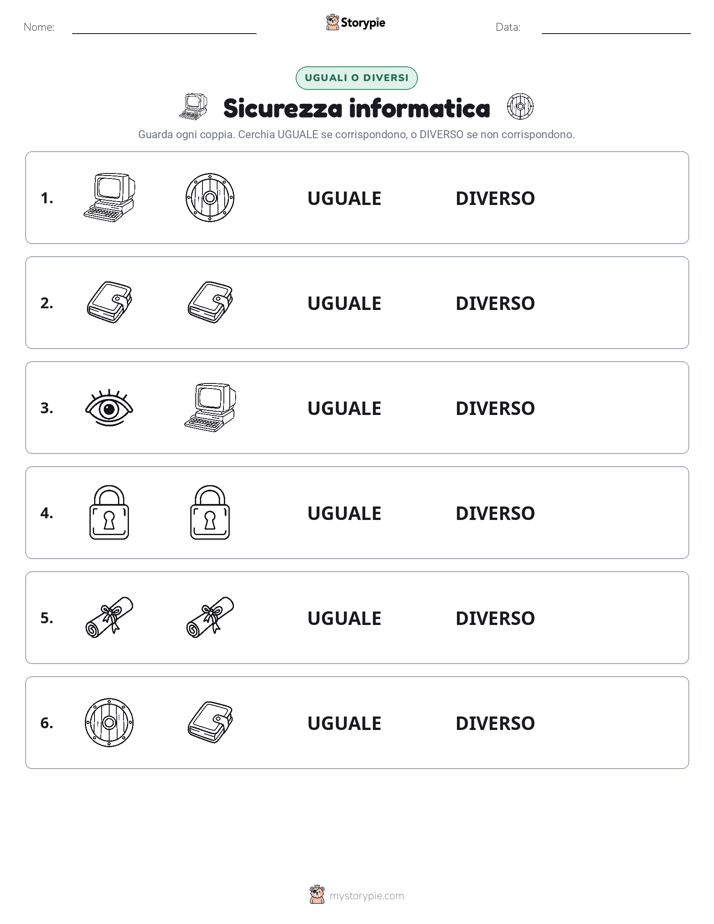
Task: Click the Data line field
Action: tap(616, 28)
